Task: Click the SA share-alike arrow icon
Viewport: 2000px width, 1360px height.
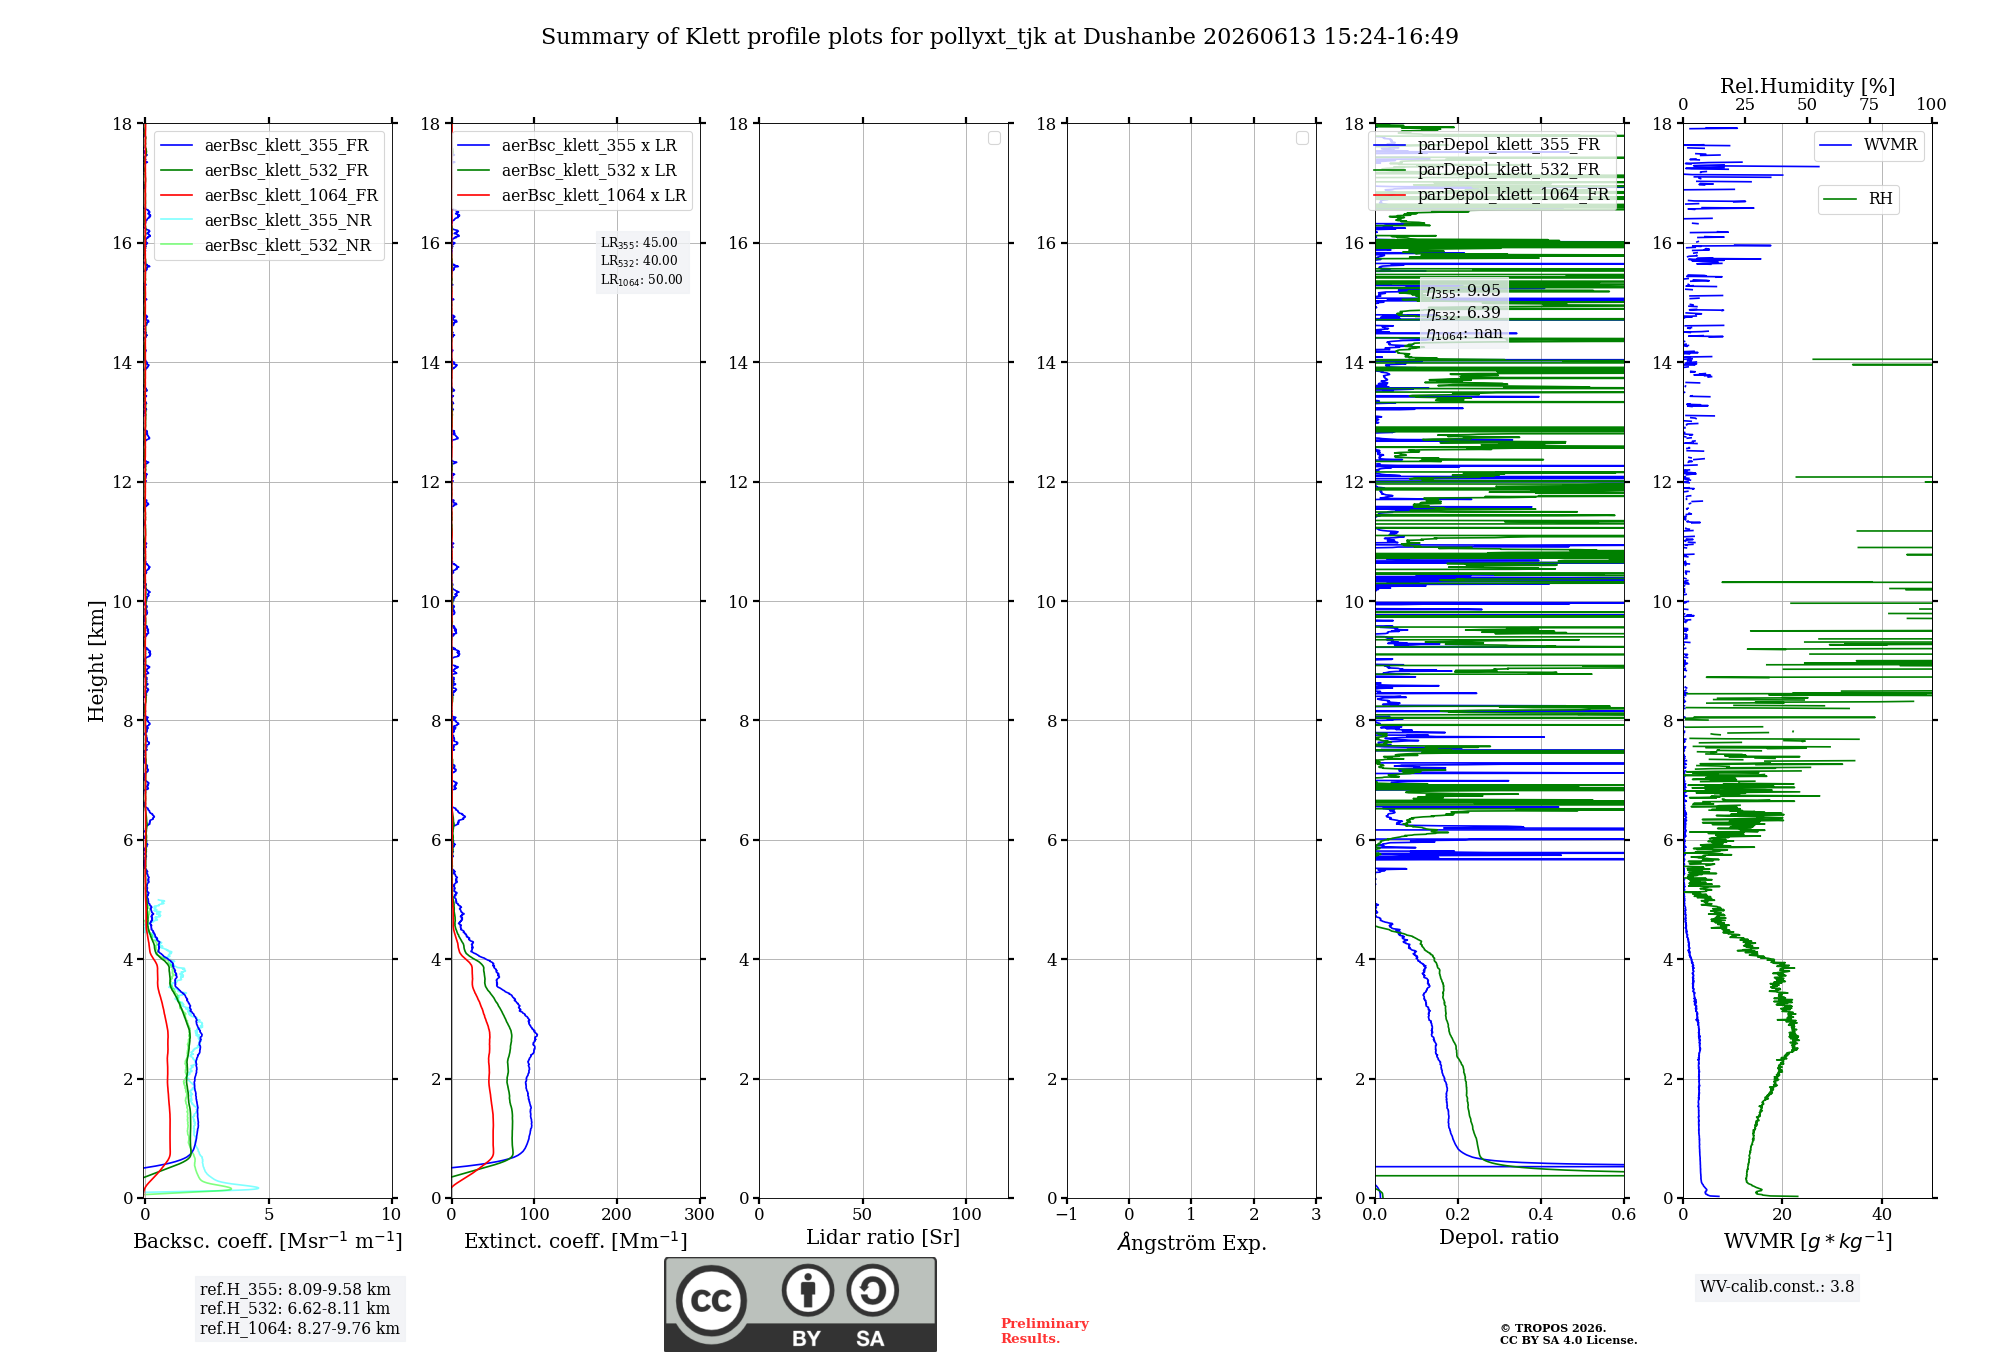Action: 872,1290
